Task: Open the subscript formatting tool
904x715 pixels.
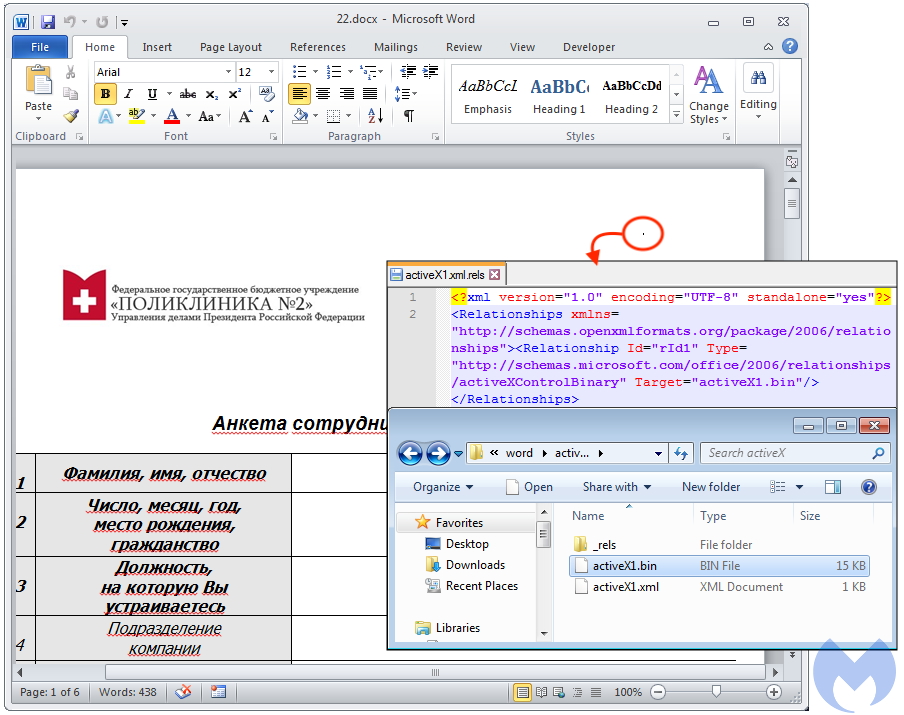Action: pos(211,95)
